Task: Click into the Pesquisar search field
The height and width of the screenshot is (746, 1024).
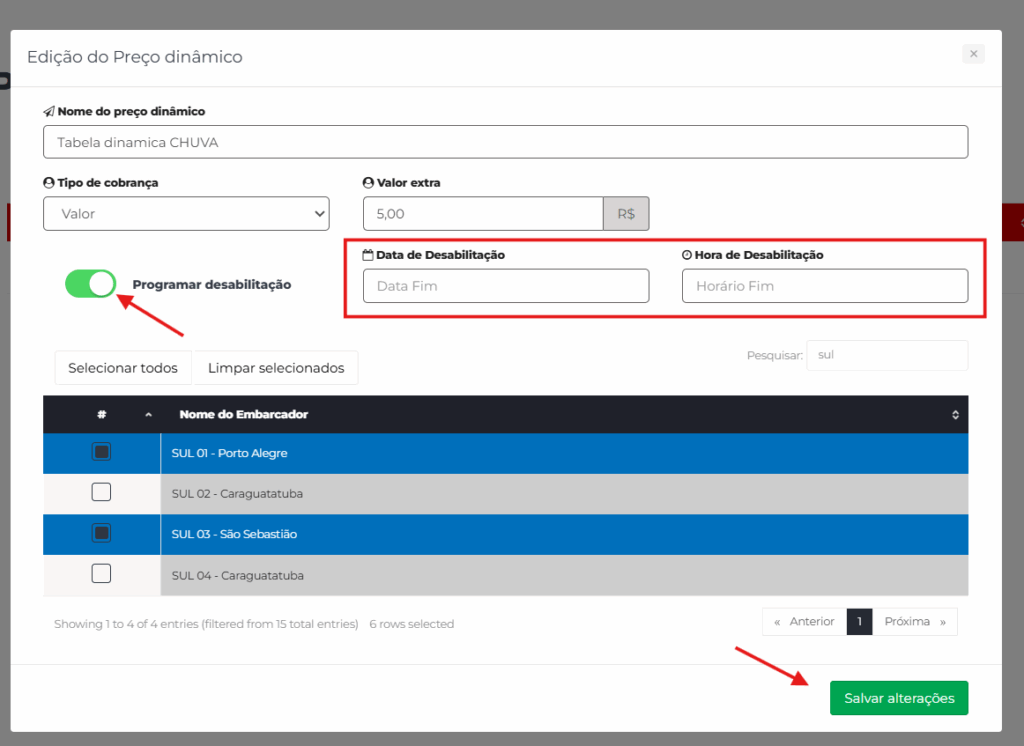Action: (886, 355)
